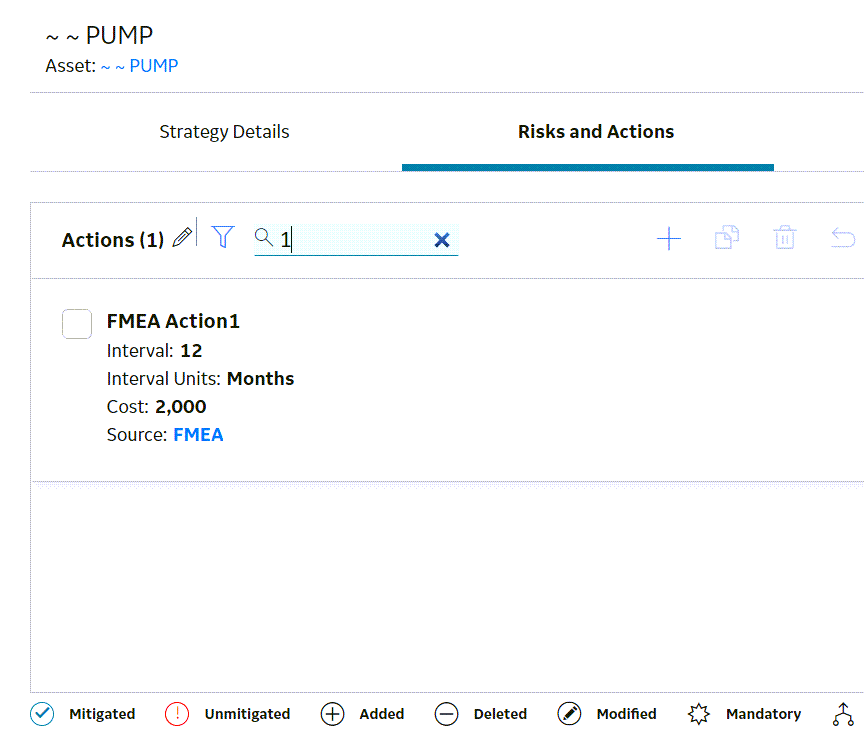The width and height of the screenshot is (864, 732).
Task: Click the trash delete icon
Action: (785, 238)
